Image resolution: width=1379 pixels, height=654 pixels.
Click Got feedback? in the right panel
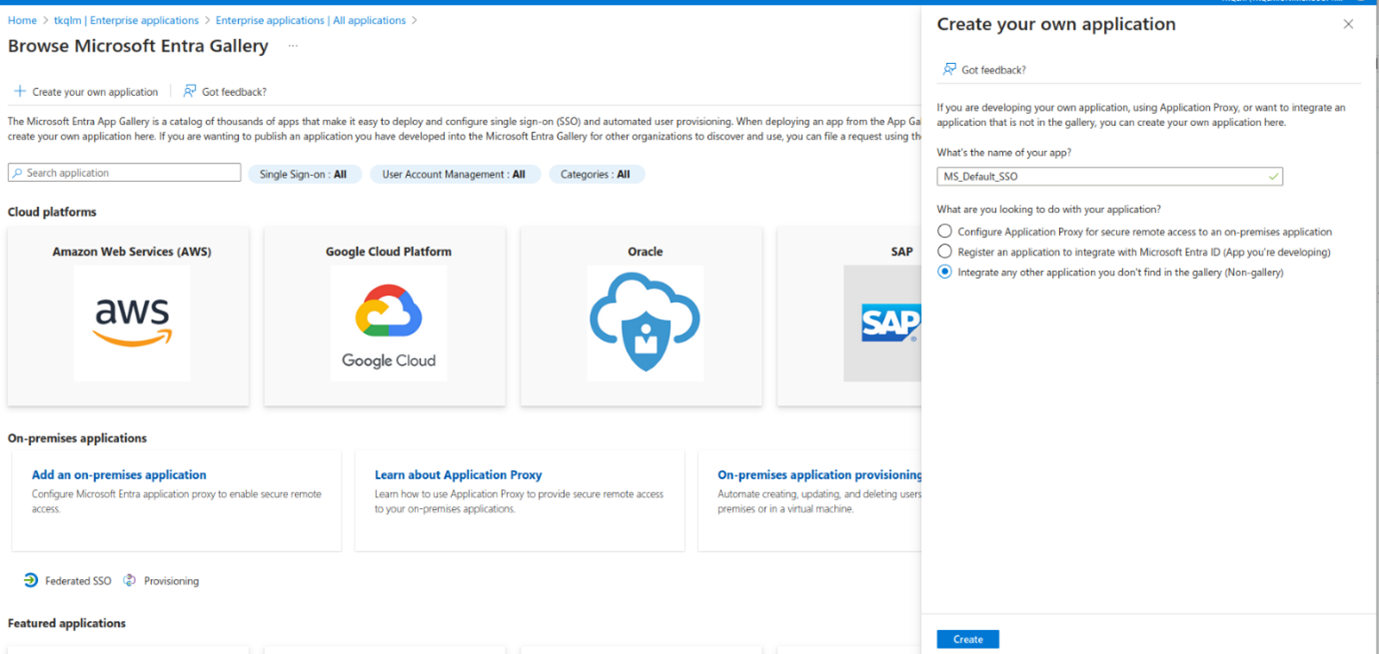[x=985, y=70]
